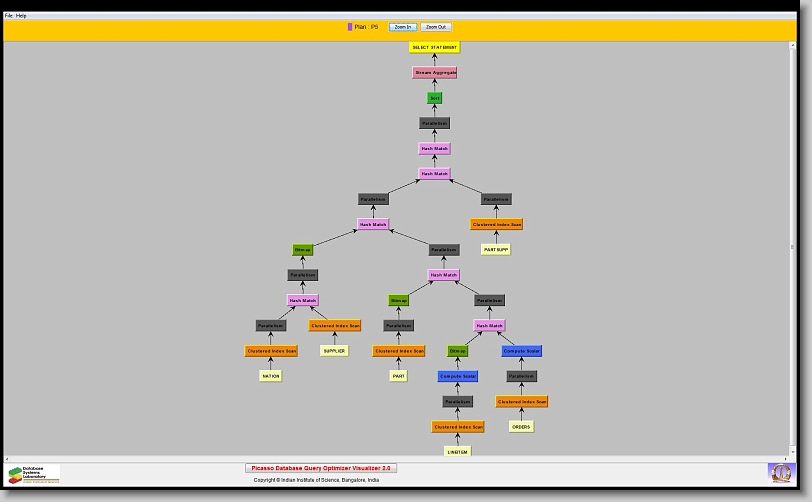This screenshot has width=812, height=502.
Task: Click the LINEITEM table node
Action: [458, 452]
